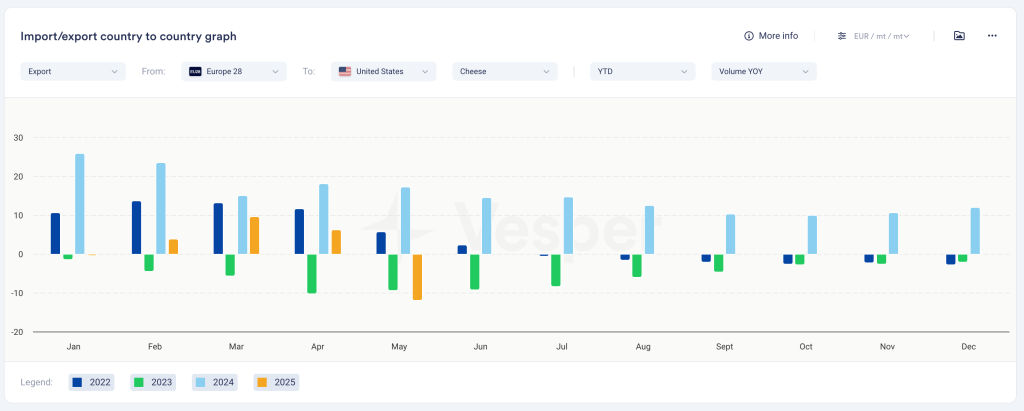Toggle the 2025 legend series

click(x=276, y=382)
